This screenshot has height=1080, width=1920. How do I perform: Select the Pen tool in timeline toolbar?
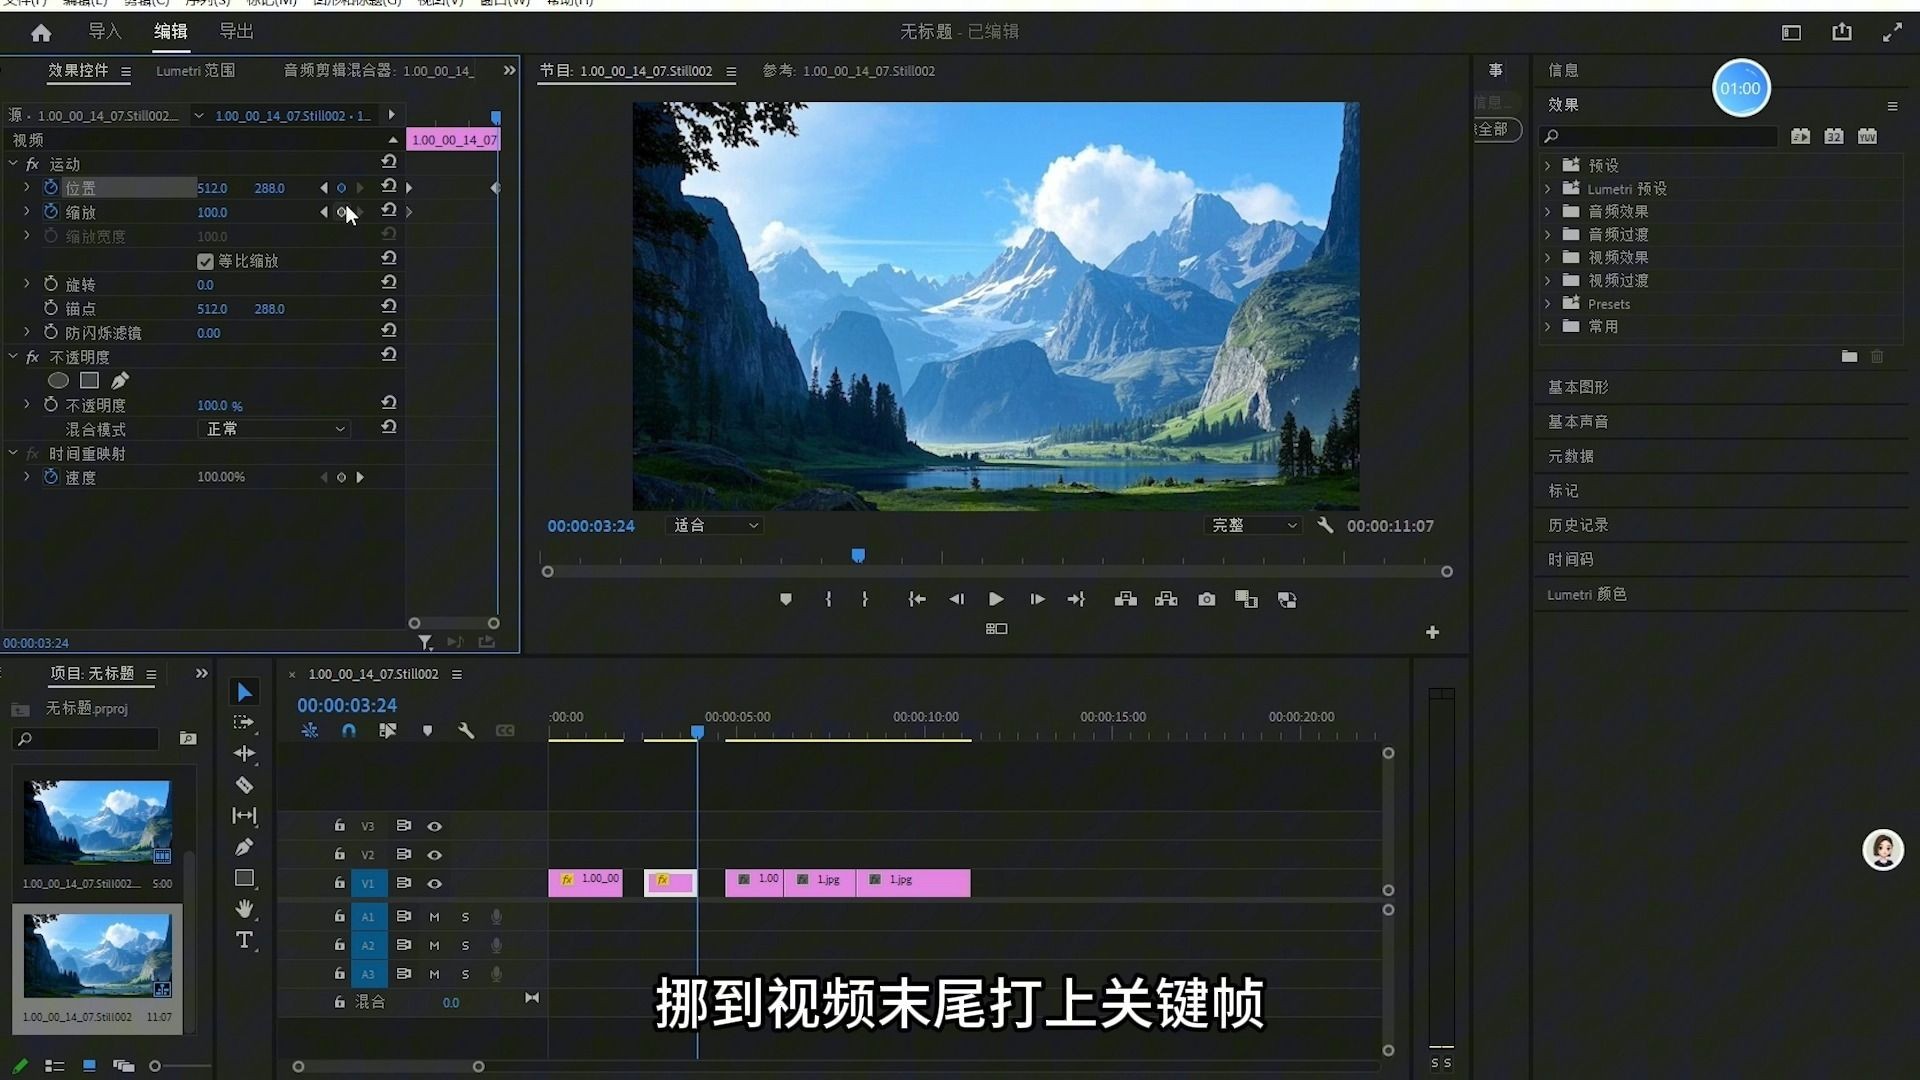pos(244,846)
